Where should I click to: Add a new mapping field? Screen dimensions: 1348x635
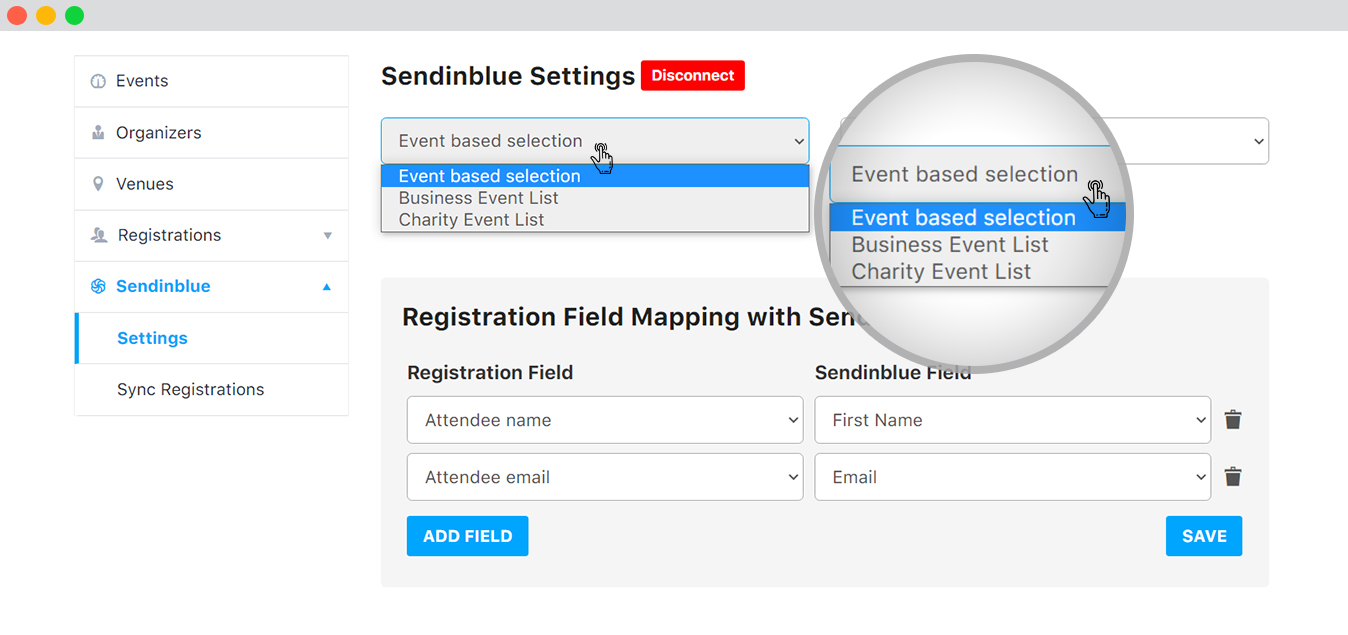(x=467, y=536)
